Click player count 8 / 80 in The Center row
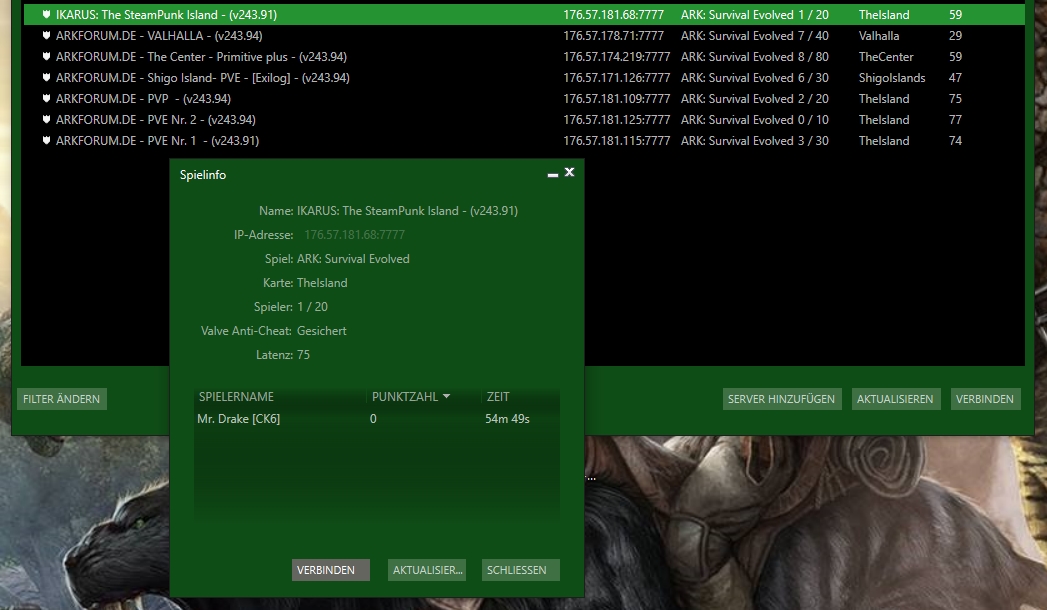1047x610 pixels. (x=813, y=57)
